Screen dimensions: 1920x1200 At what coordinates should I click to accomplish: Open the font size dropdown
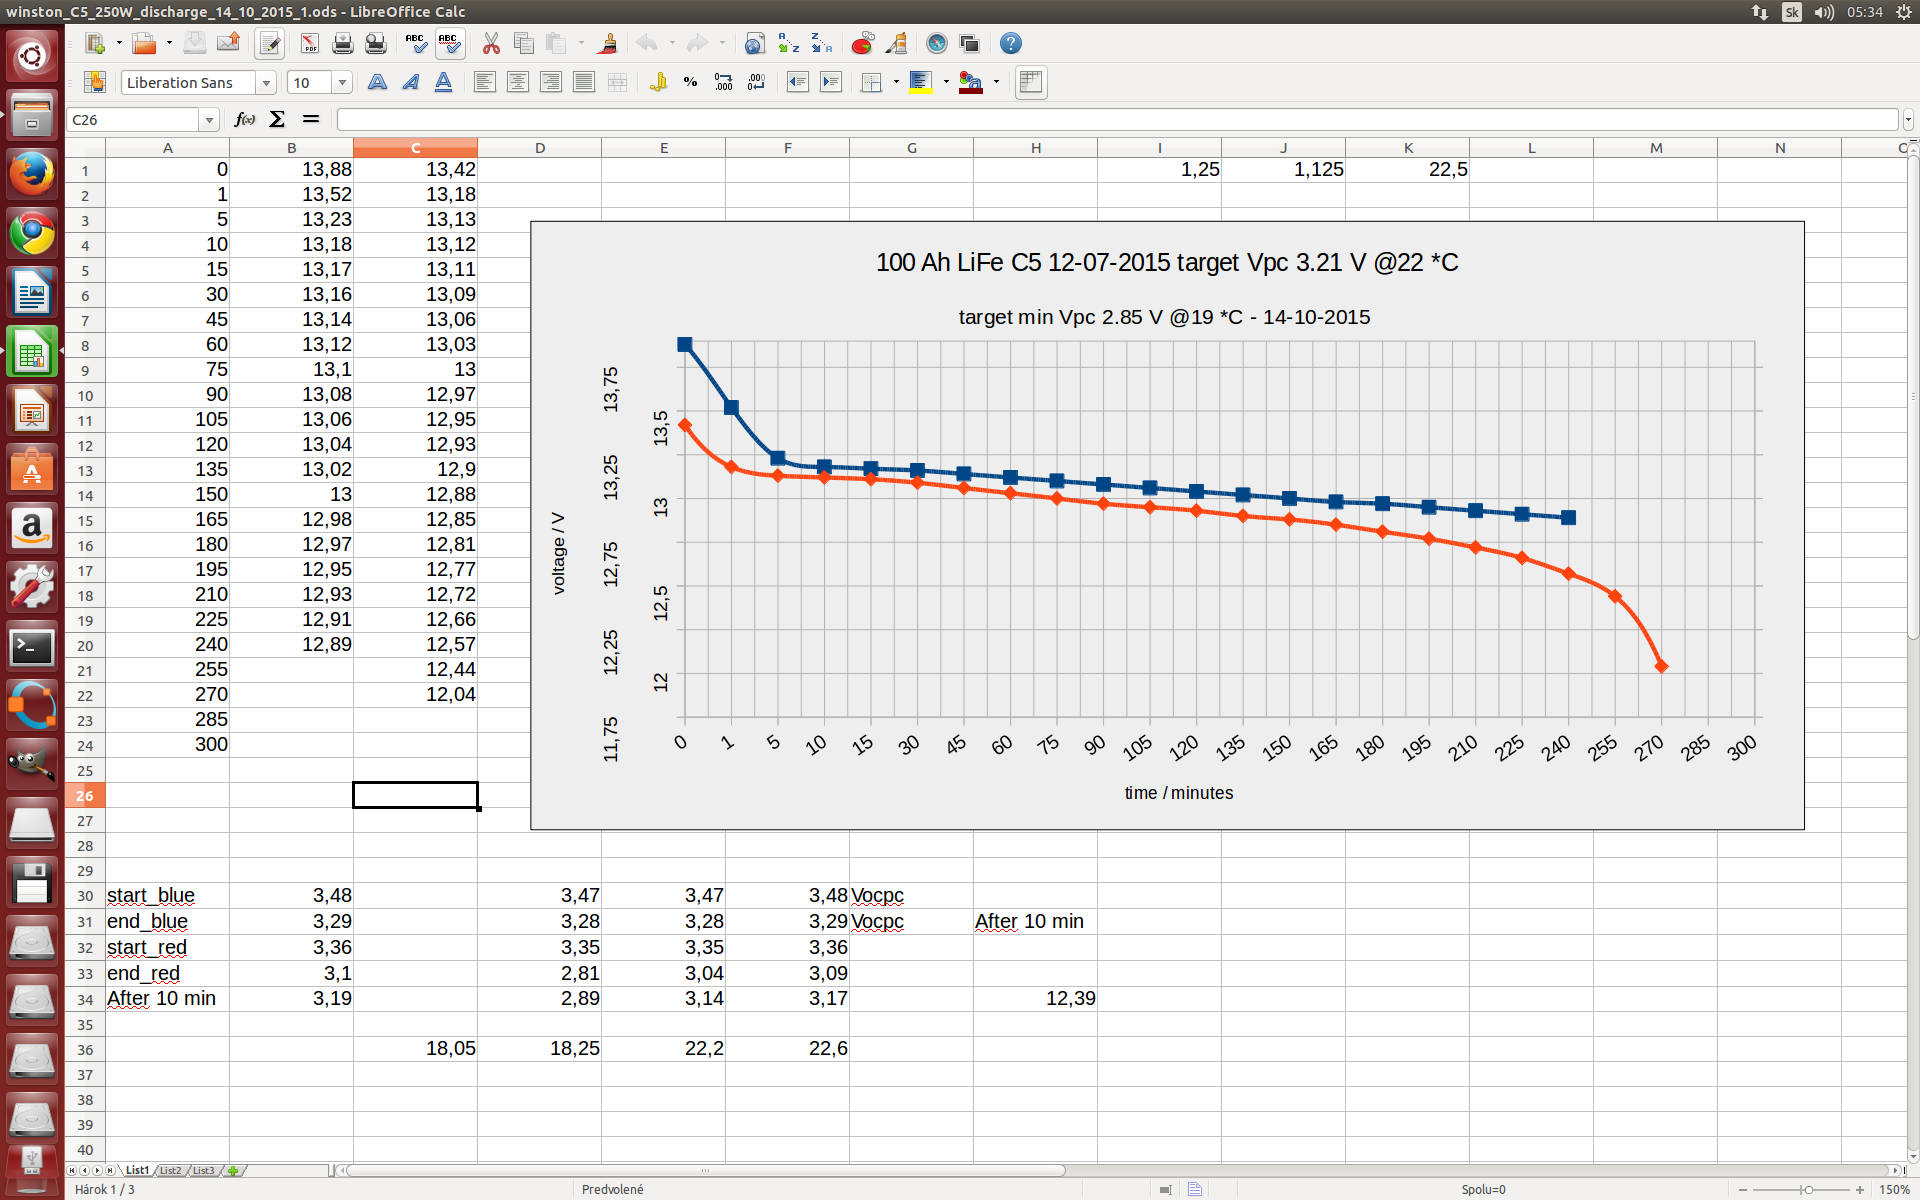342,83
